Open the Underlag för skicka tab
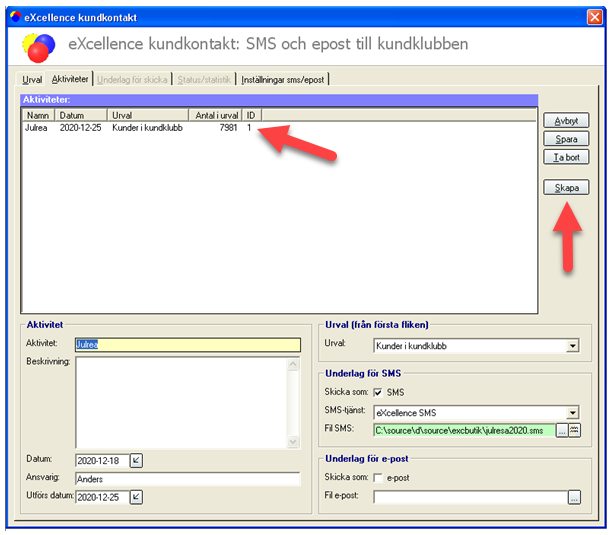Viewport: 614px width, 535px height. click(x=132, y=80)
